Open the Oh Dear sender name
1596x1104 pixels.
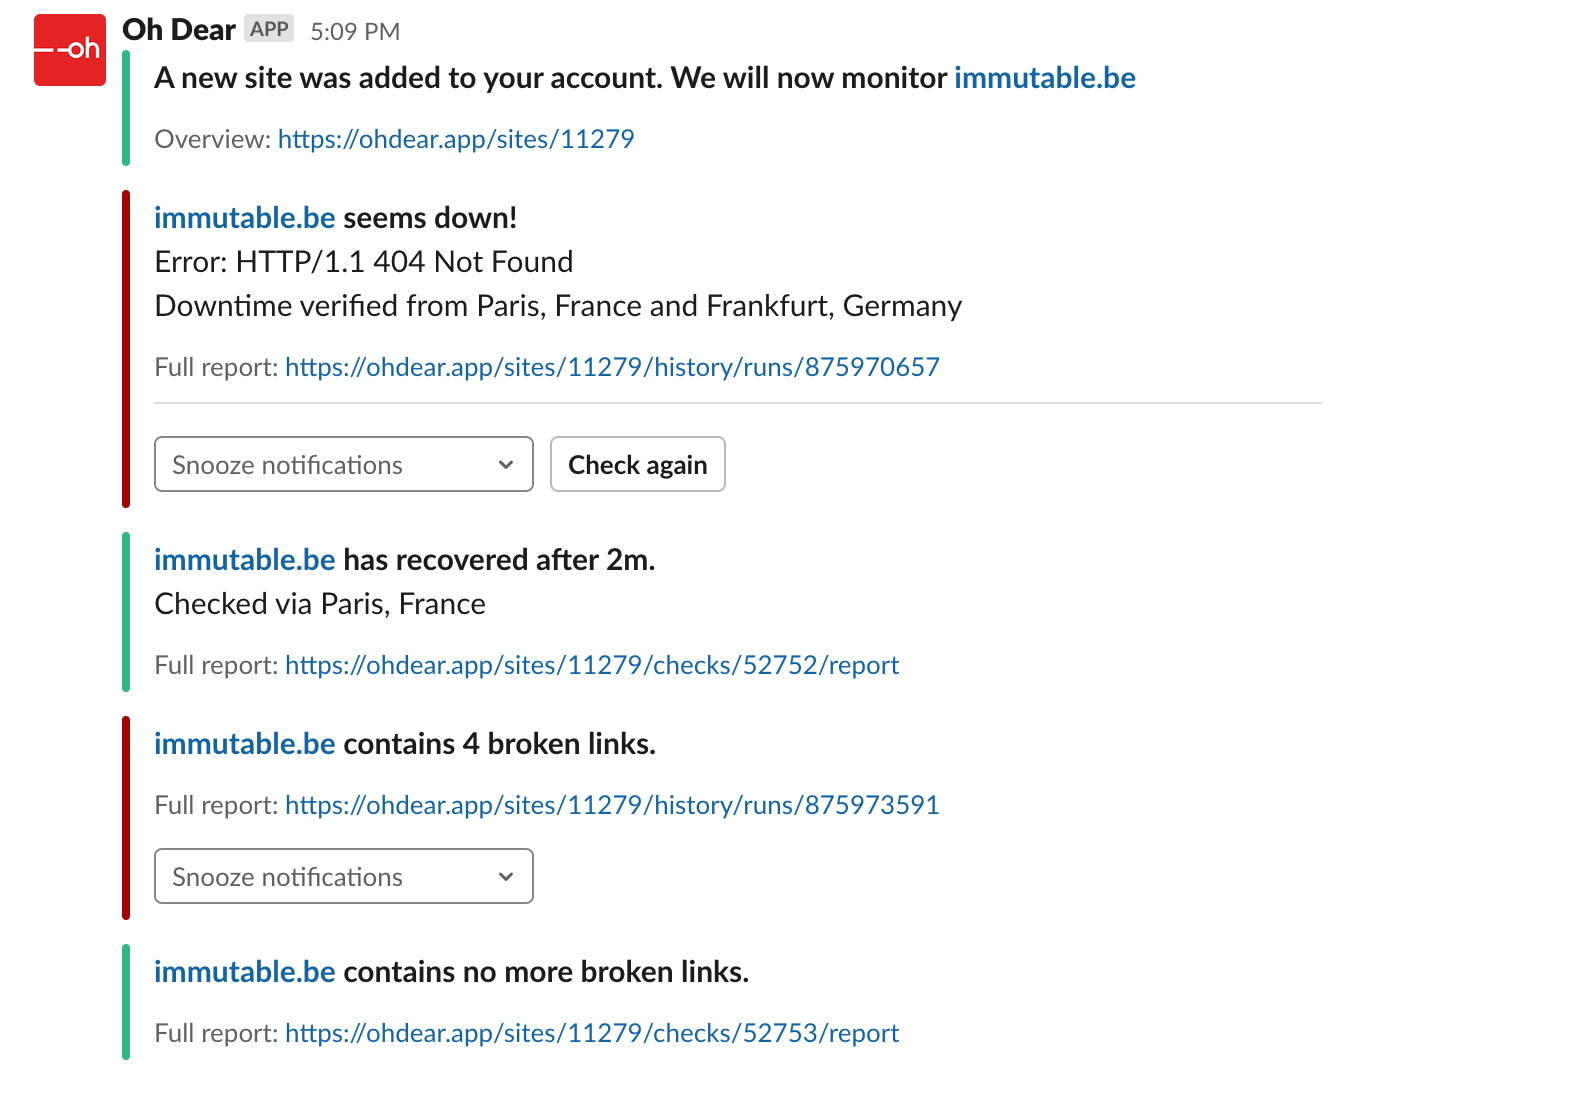click(179, 30)
